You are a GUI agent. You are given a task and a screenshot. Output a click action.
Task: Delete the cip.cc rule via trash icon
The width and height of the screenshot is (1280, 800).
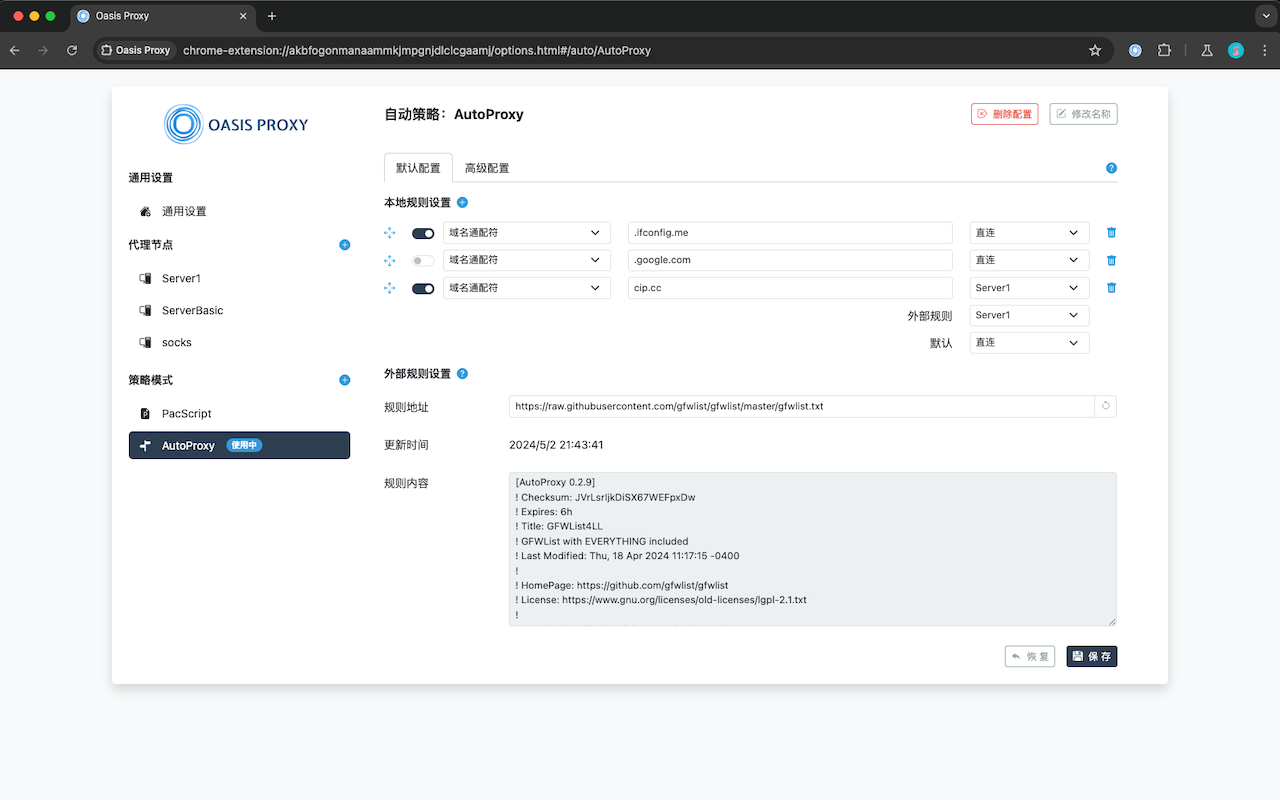click(x=1110, y=287)
